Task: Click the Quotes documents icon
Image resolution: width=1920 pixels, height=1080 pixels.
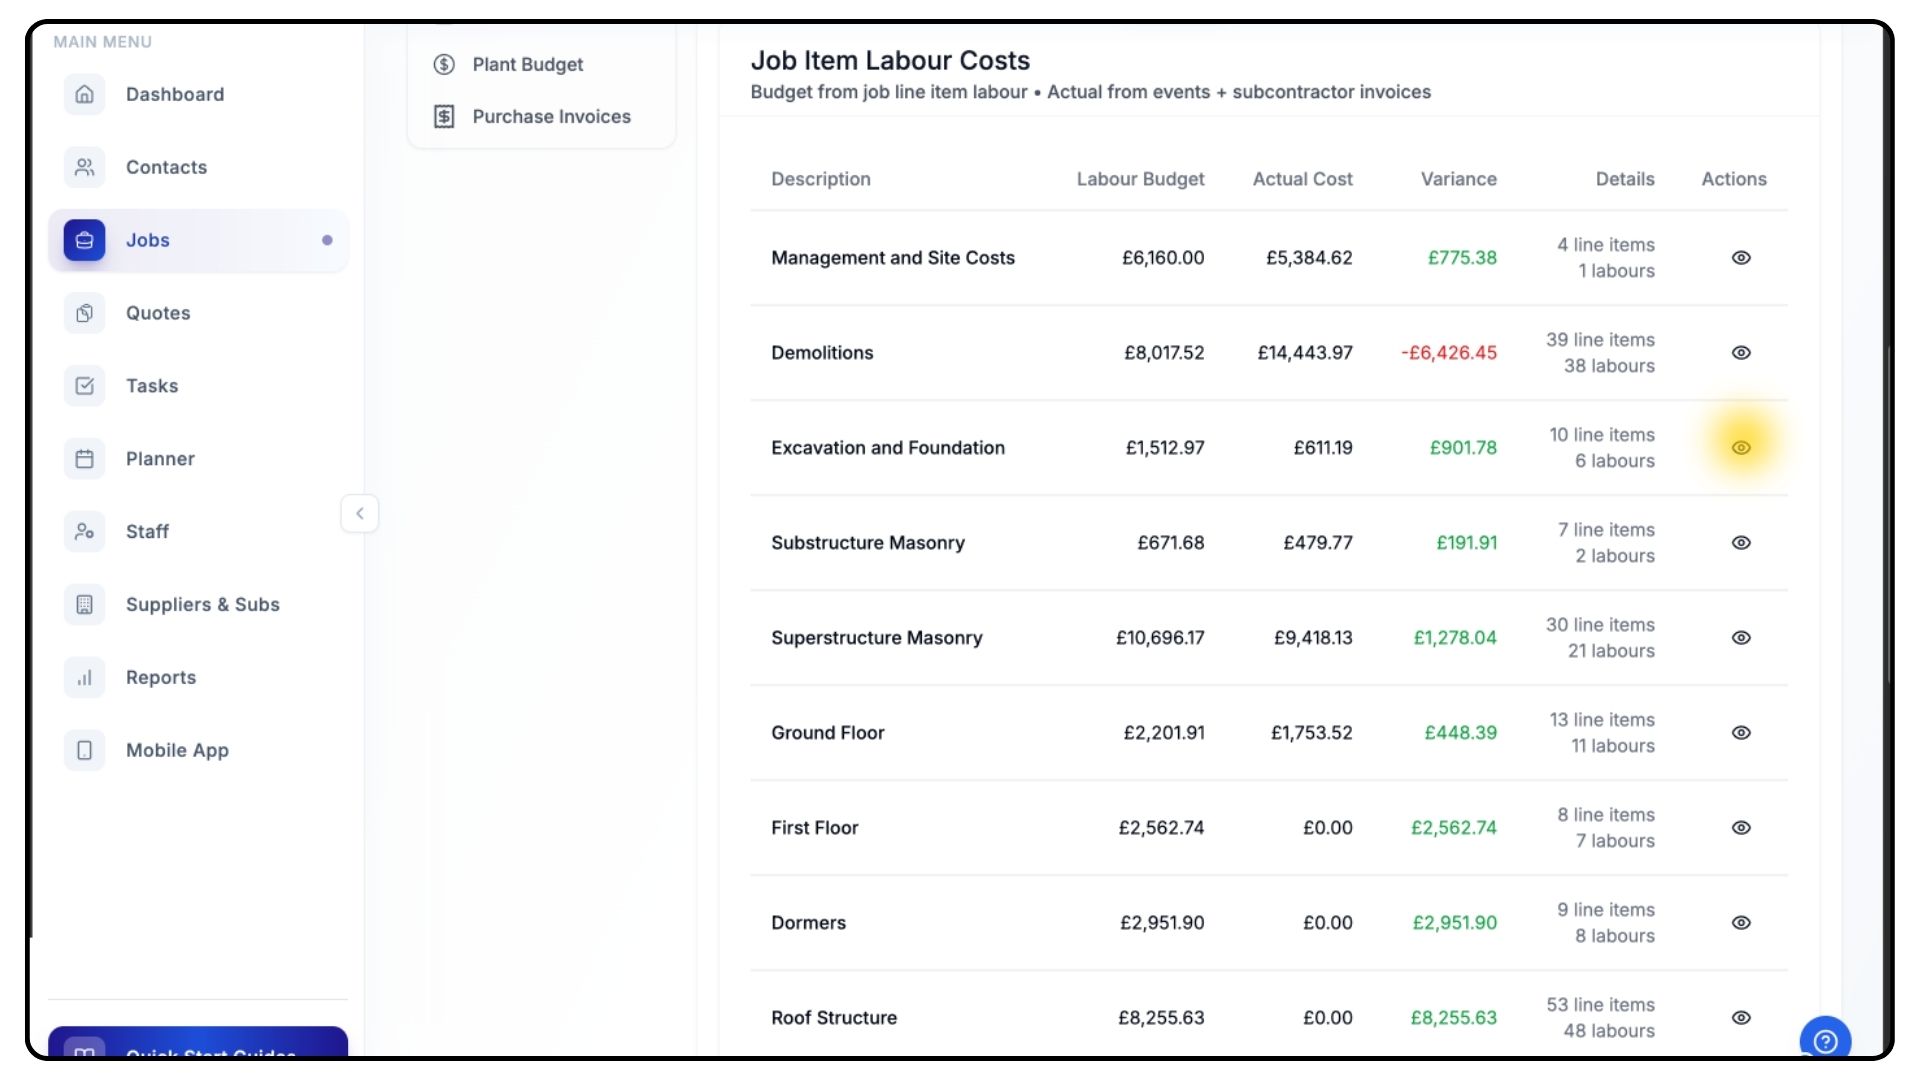Action: coord(85,313)
